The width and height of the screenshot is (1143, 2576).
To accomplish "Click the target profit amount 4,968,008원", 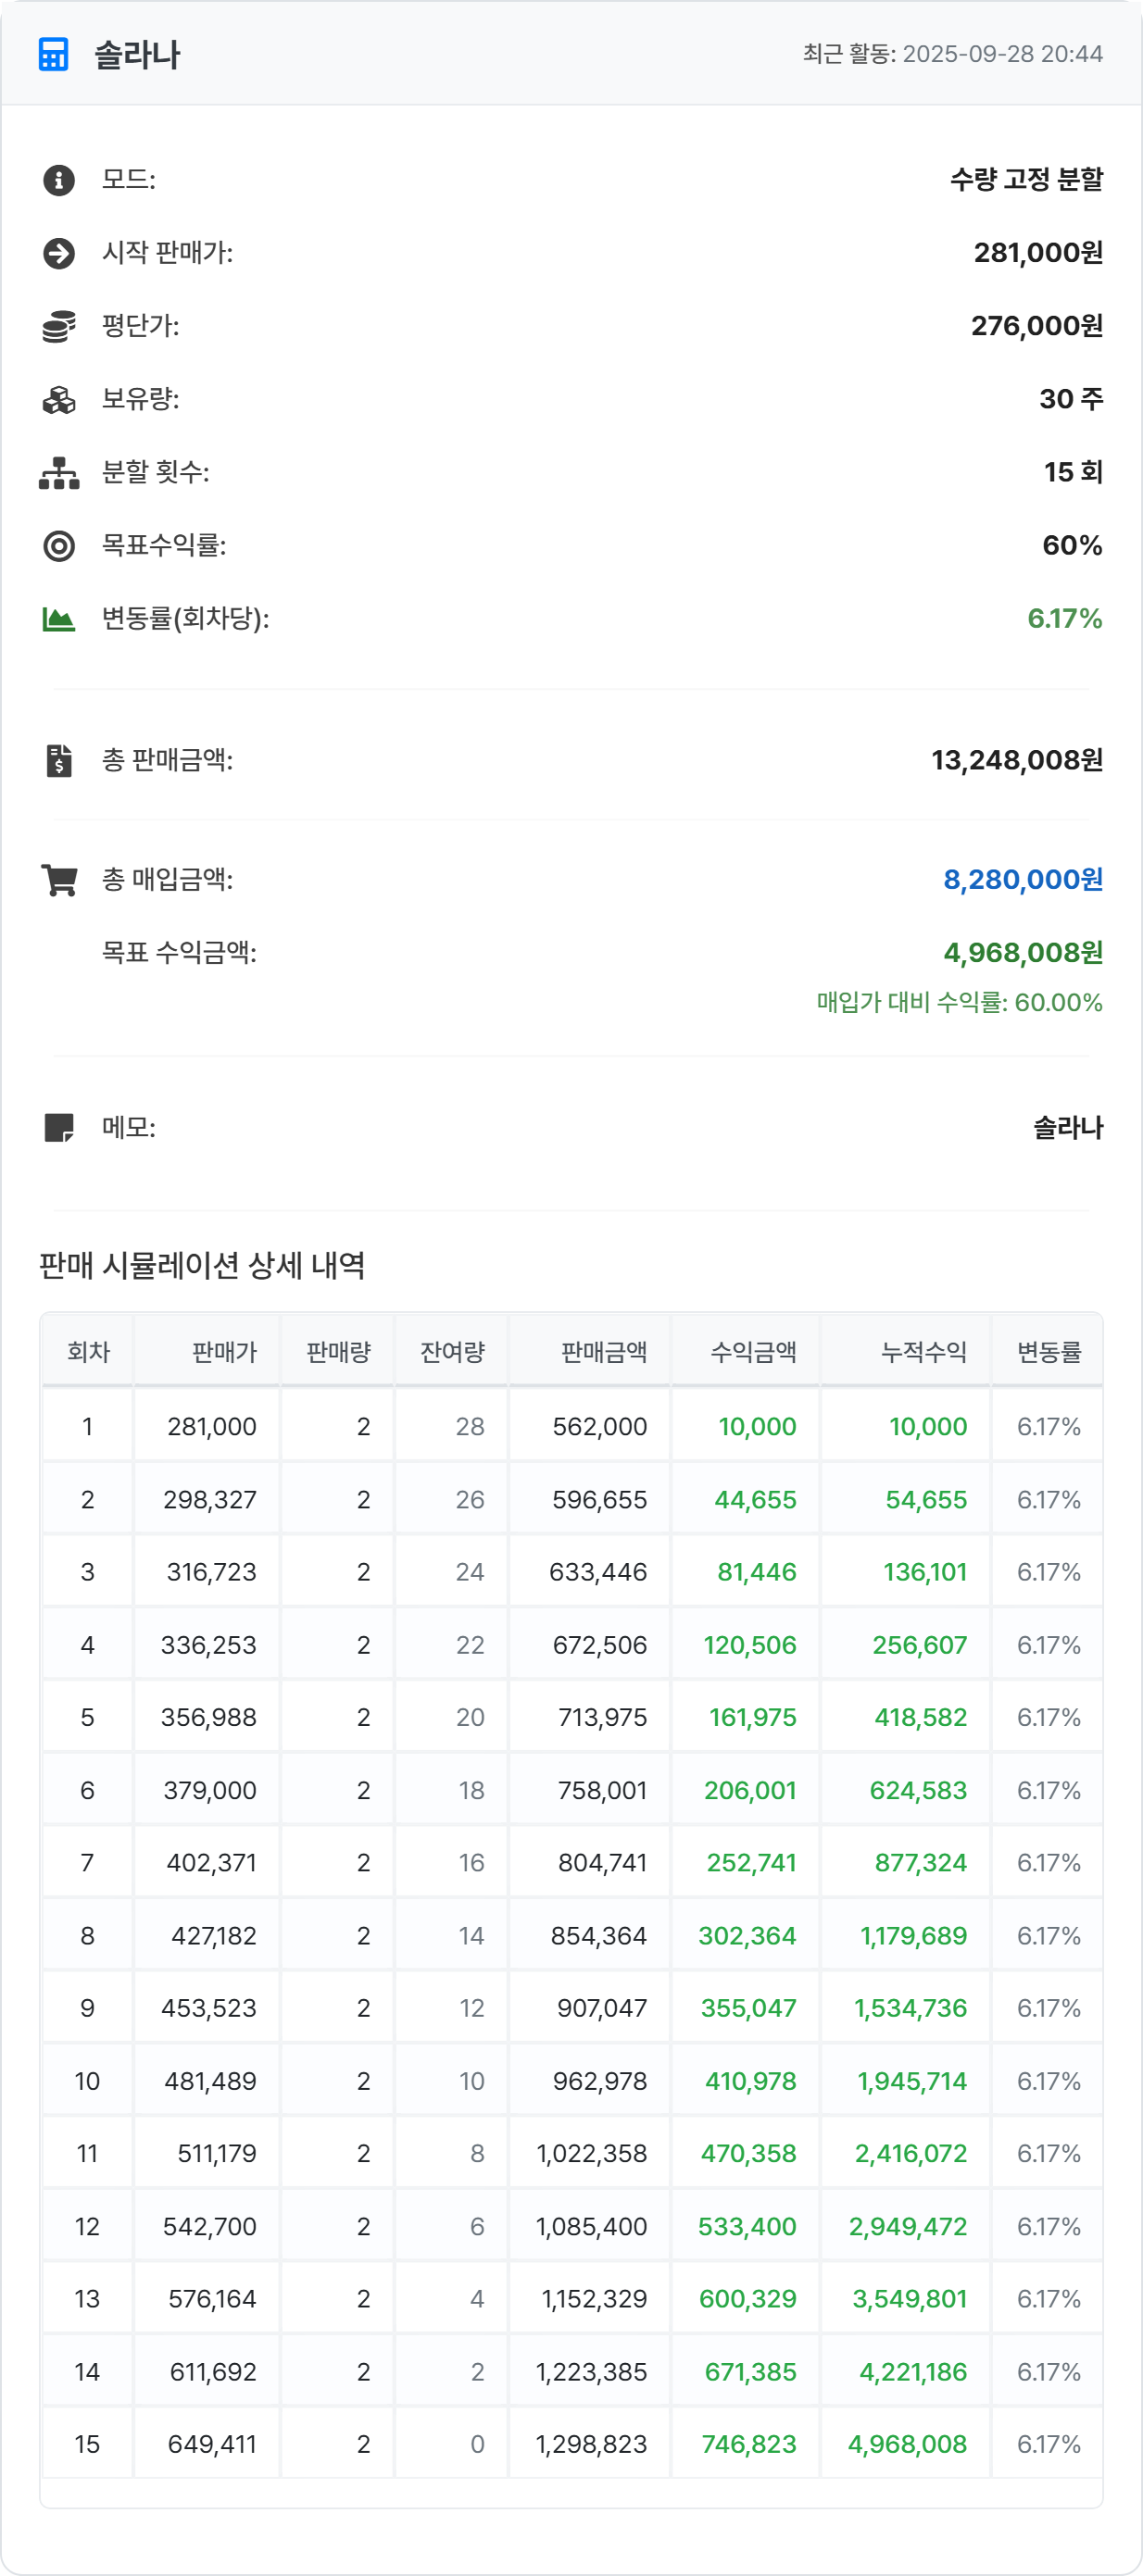I will pos(1022,953).
